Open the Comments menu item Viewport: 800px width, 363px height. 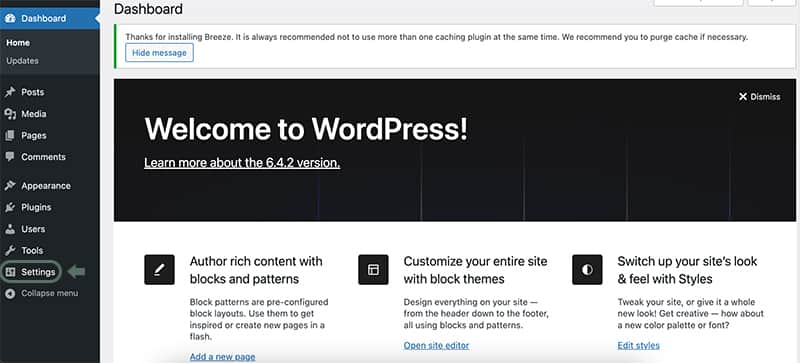(43, 157)
